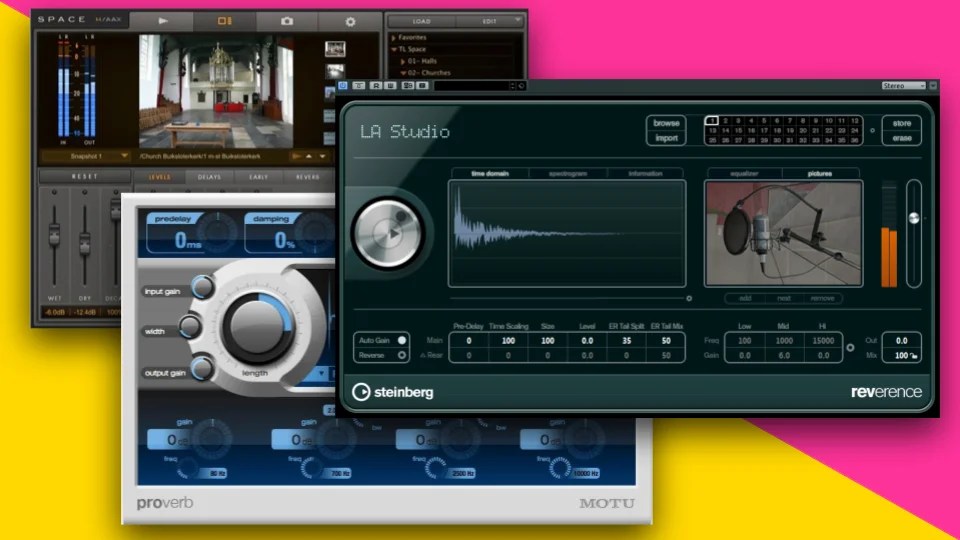Viewport: 960px width, 540px height.
Task: Click the Pre-Delay Main value field
Action: click(x=469, y=341)
